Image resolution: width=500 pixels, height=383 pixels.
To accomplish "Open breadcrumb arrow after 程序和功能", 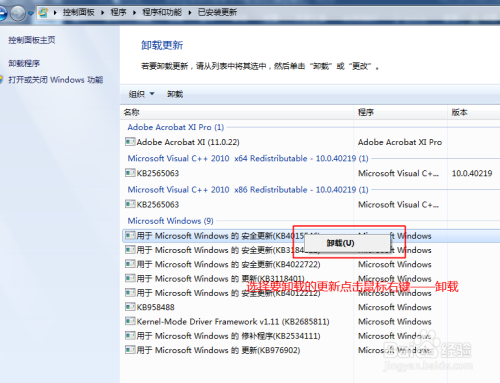I will click(x=190, y=13).
